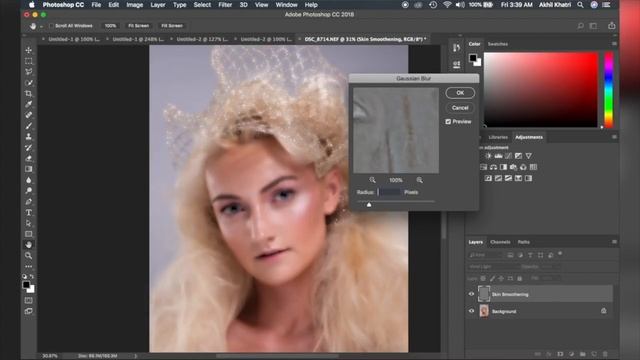This screenshot has height=360, width=640.
Task: Select the Quick Selection tool
Action: pyautogui.click(x=29, y=83)
